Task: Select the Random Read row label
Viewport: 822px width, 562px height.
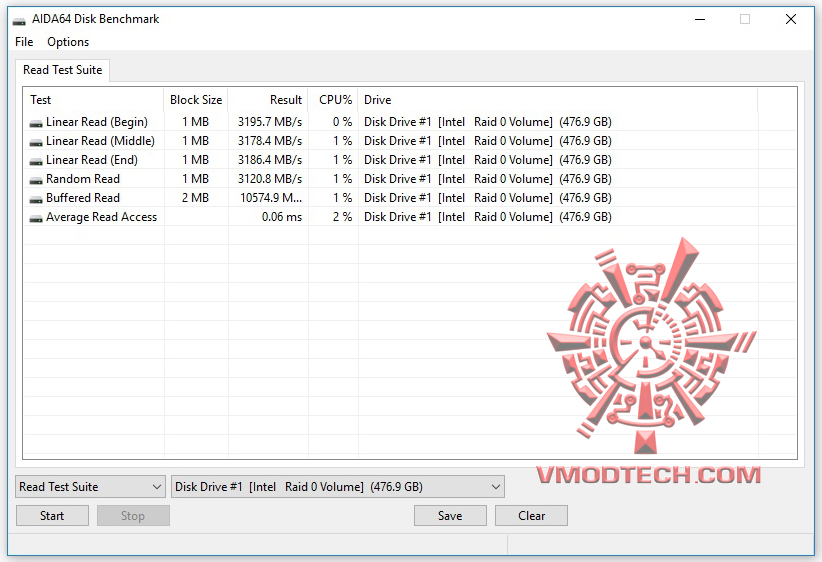Action: 83,179
